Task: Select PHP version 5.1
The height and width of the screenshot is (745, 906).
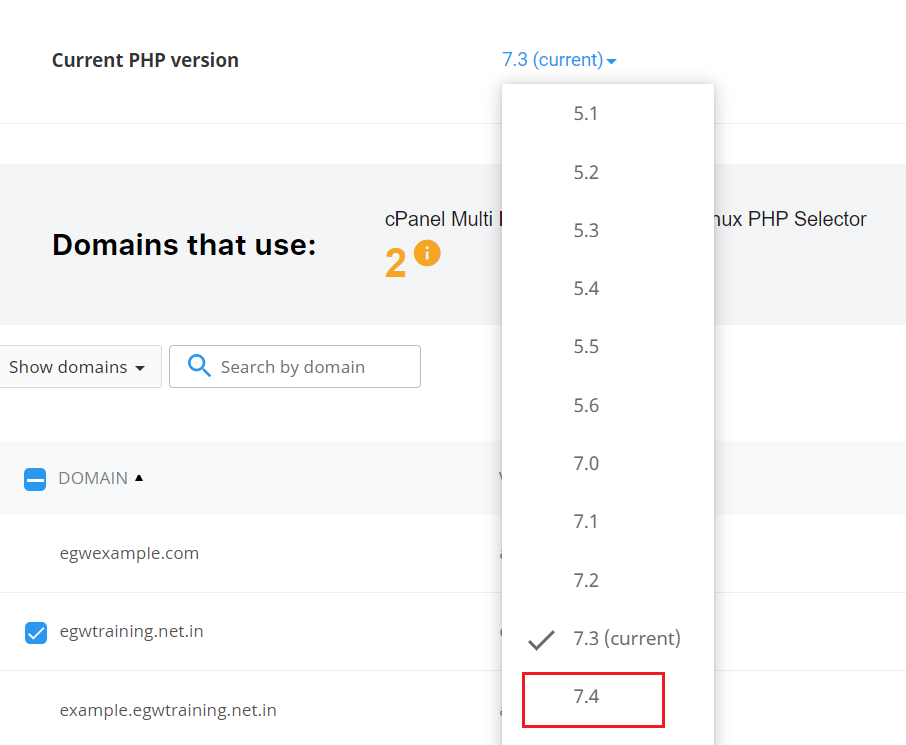Action: tap(587, 114)
